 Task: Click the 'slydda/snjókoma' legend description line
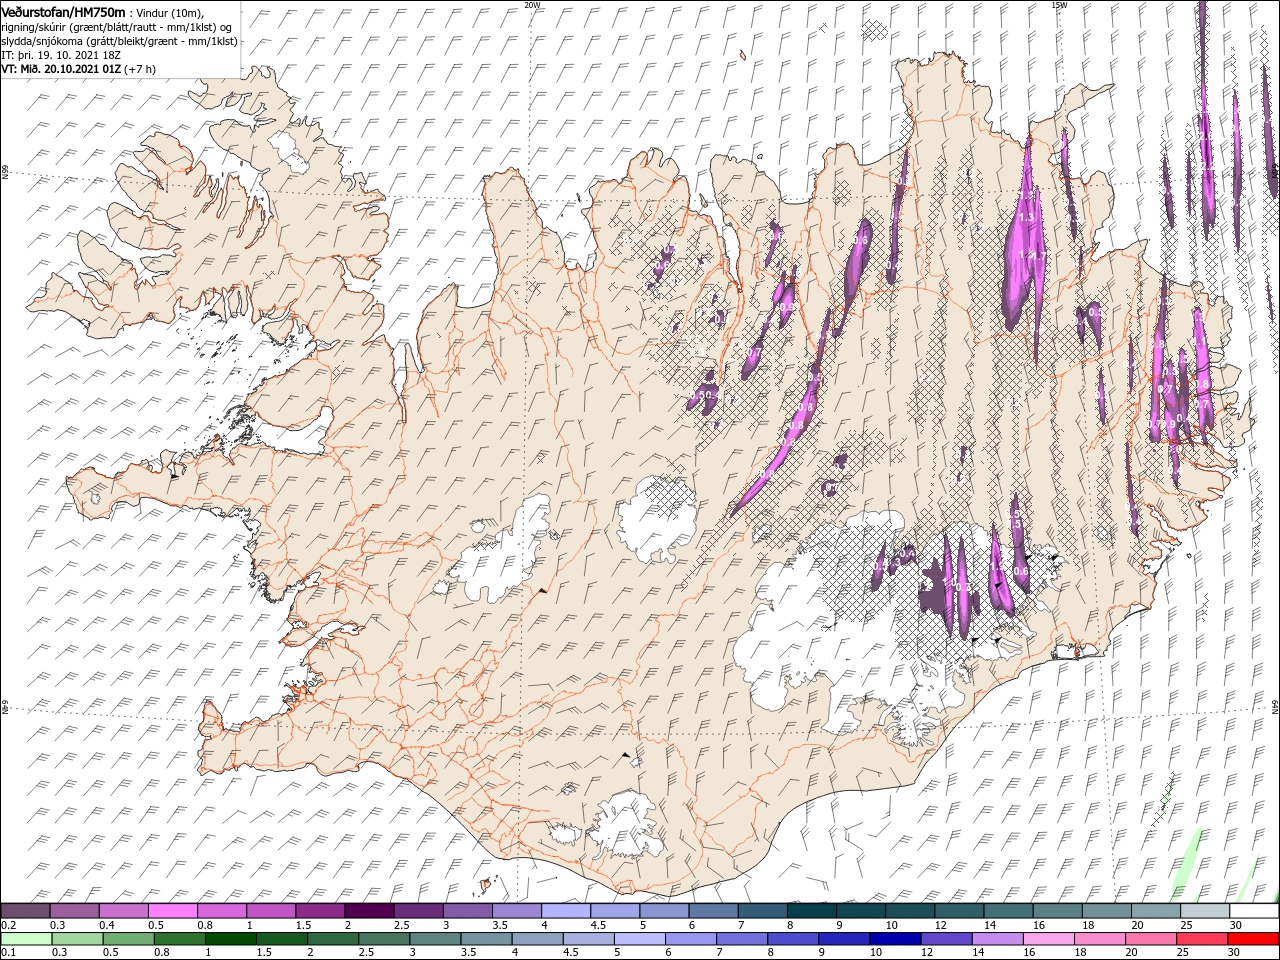[x=119, y=41]
